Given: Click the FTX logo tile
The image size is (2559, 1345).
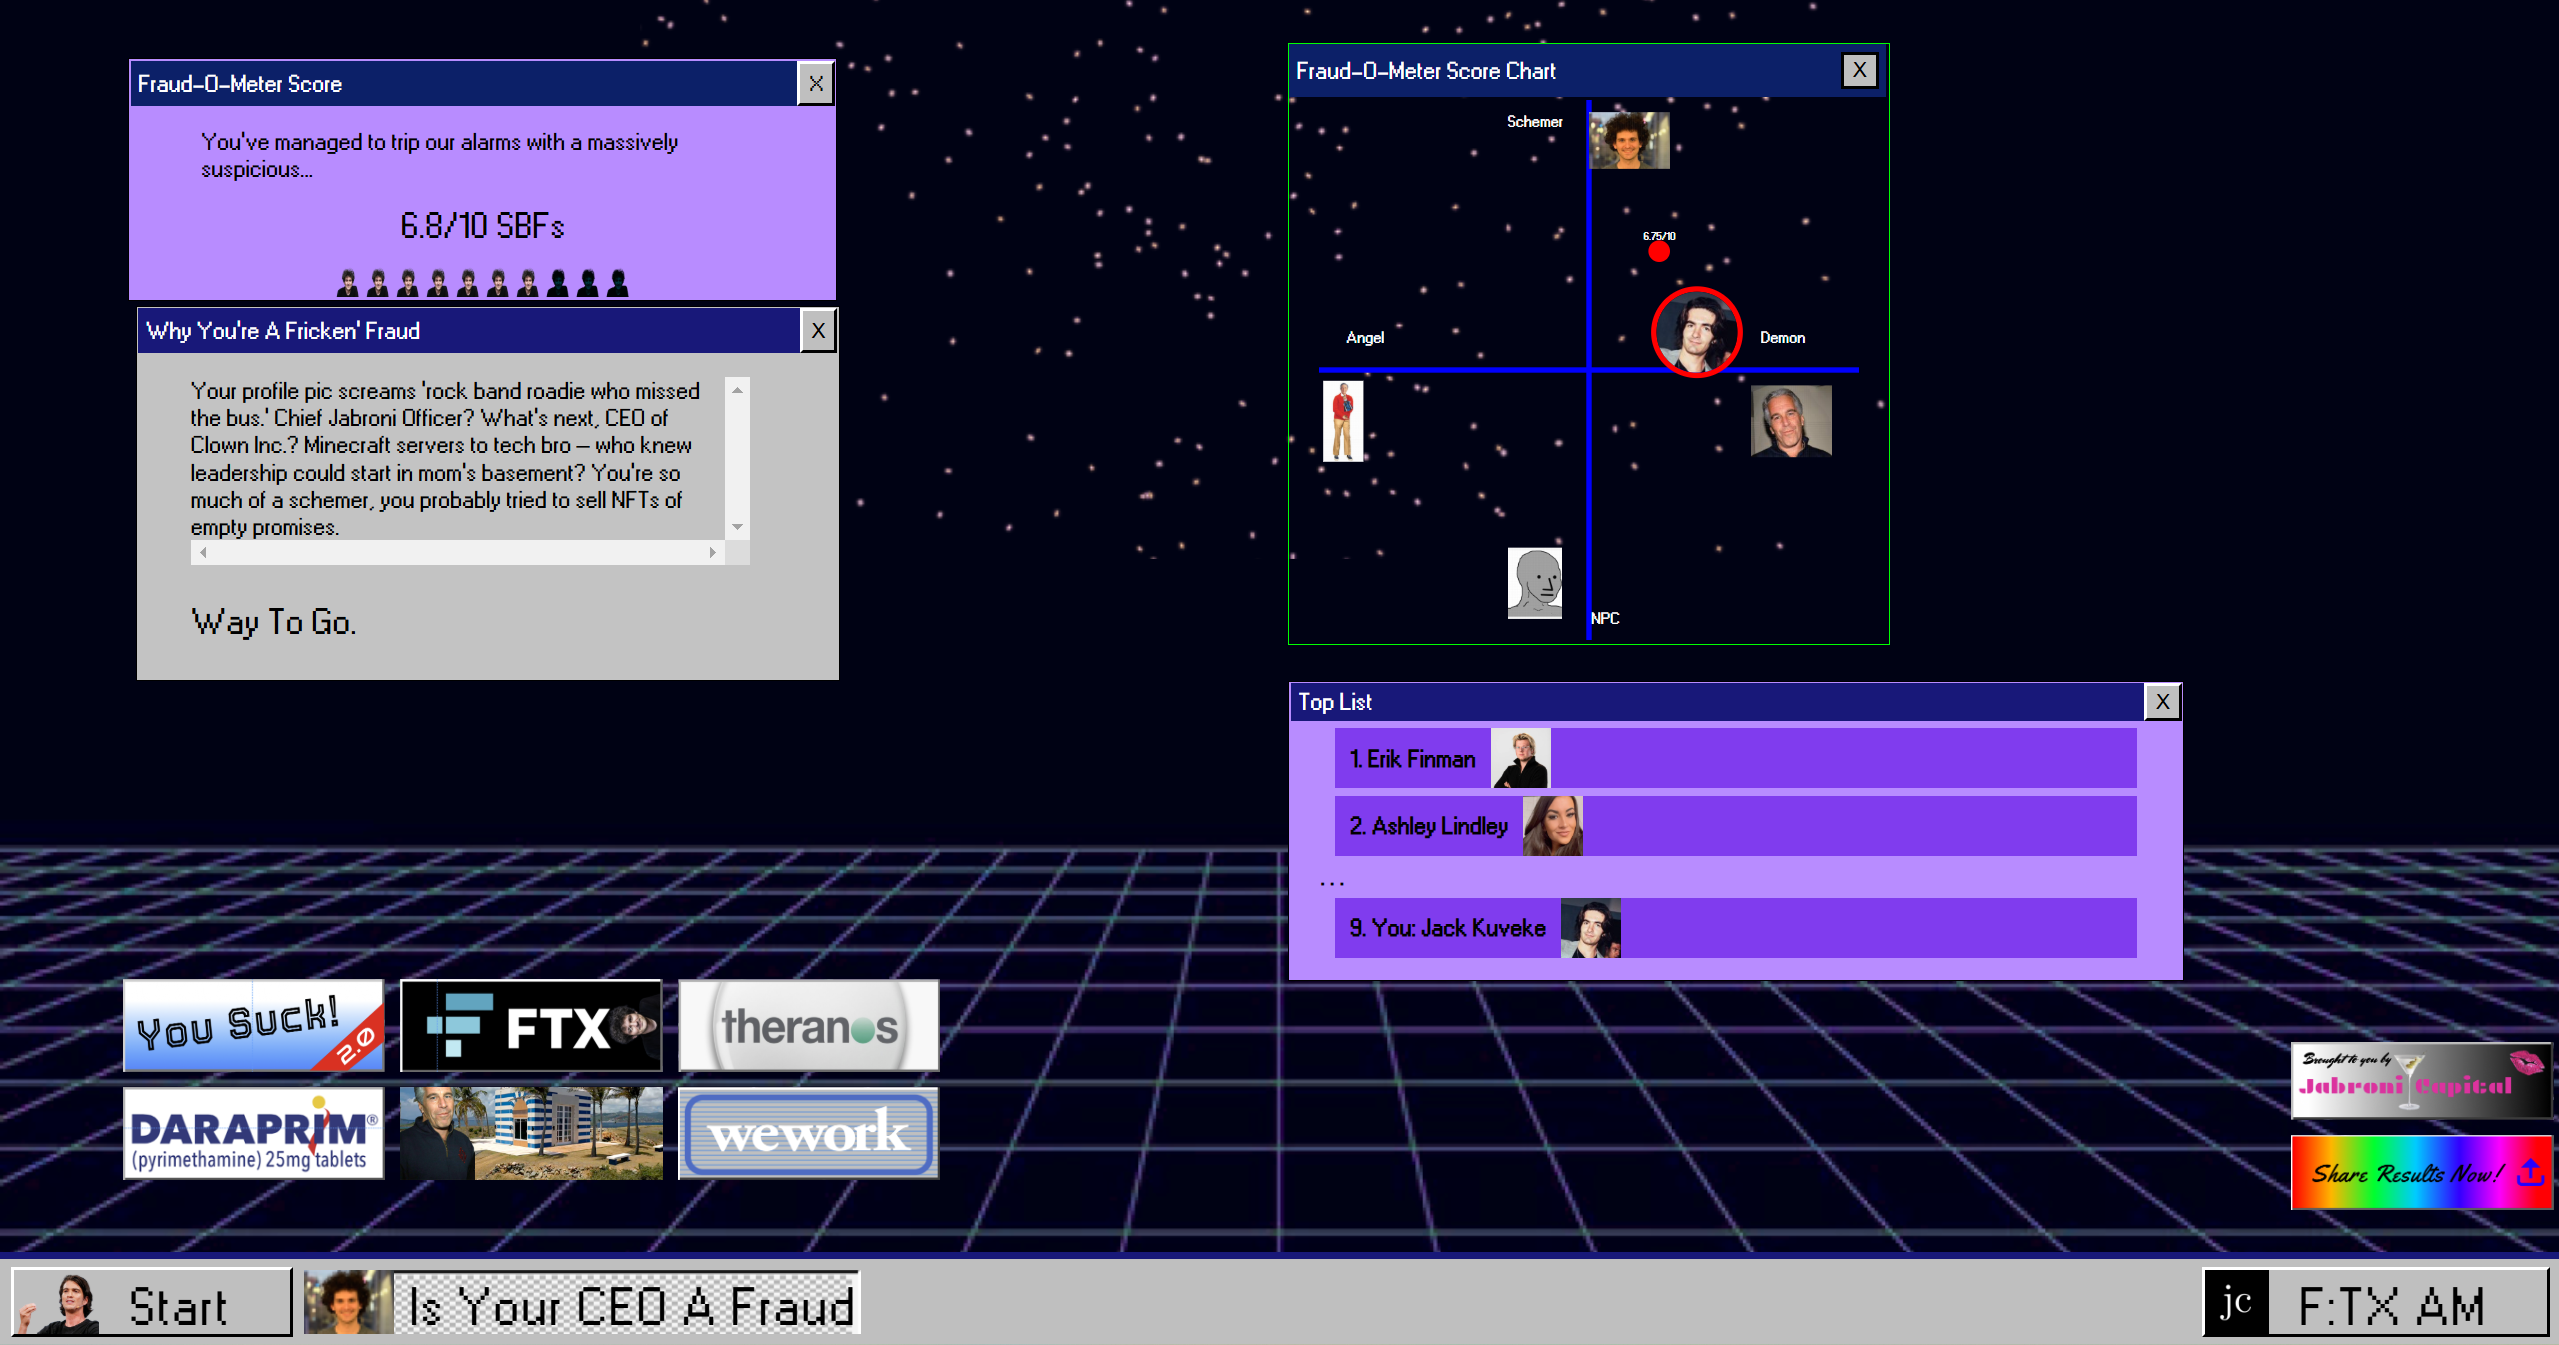Looking at the screenshot, I should point(531,1025).
